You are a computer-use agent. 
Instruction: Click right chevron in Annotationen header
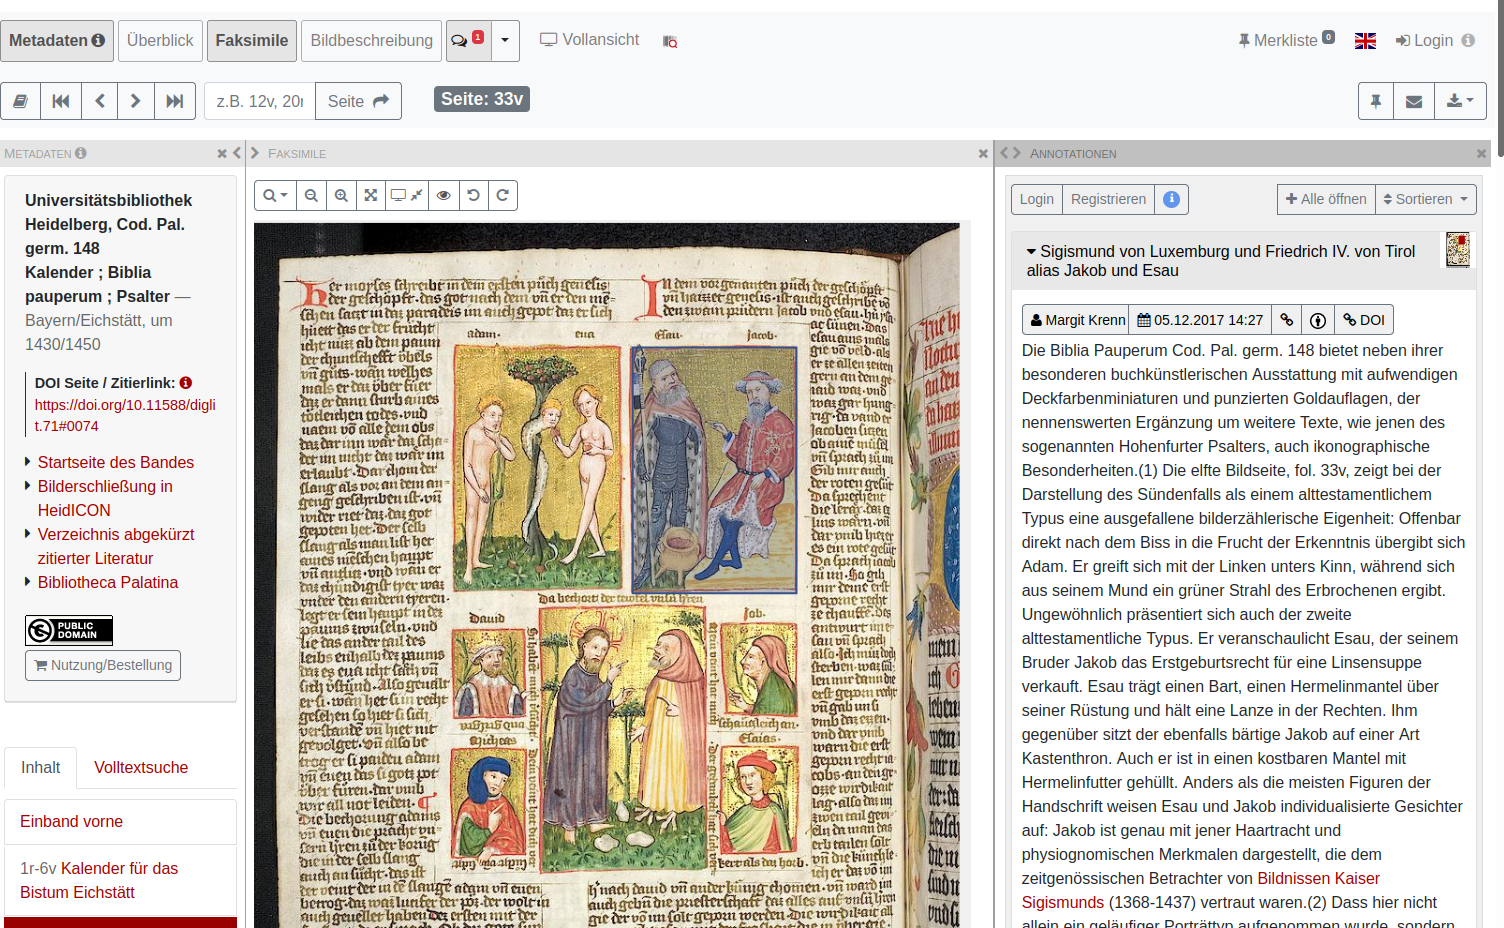click(1017, 153)
